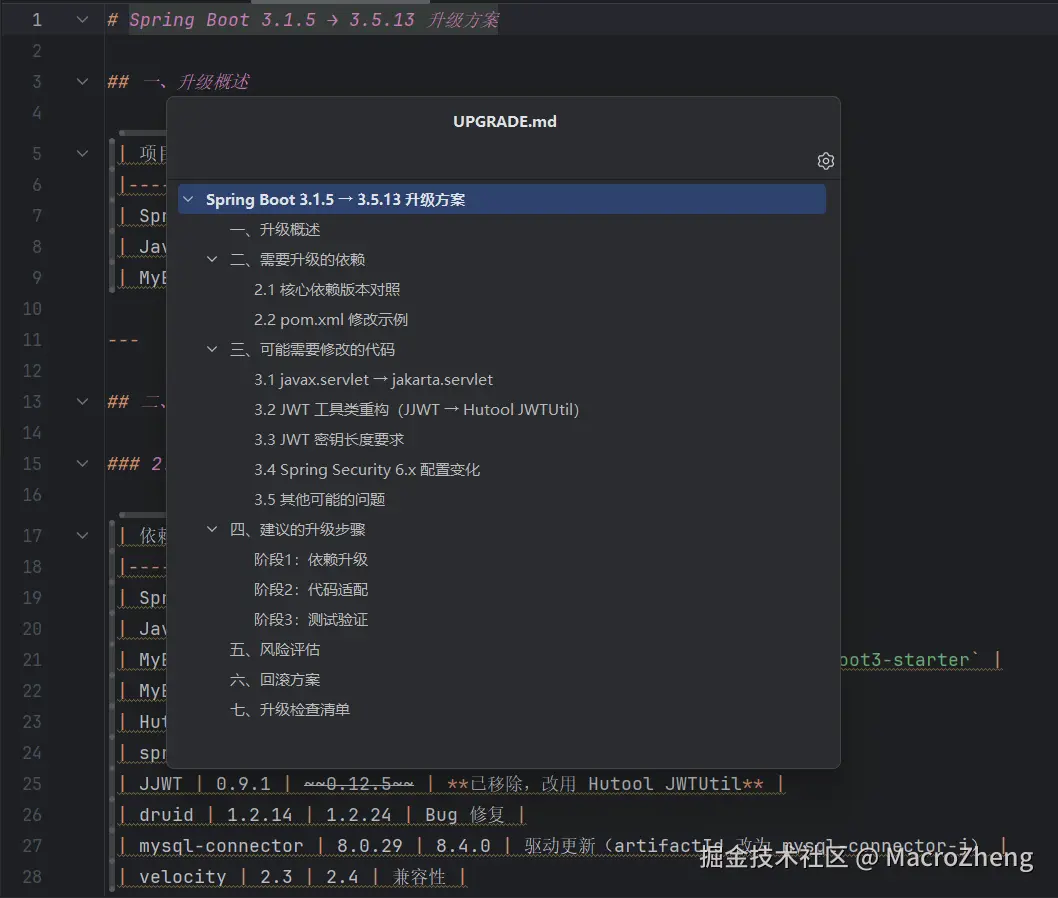Go to 3.1 javax.servlet → jakarta.servlet
This screenshot has width=1058, height=898.
click(x=373, y=380)
